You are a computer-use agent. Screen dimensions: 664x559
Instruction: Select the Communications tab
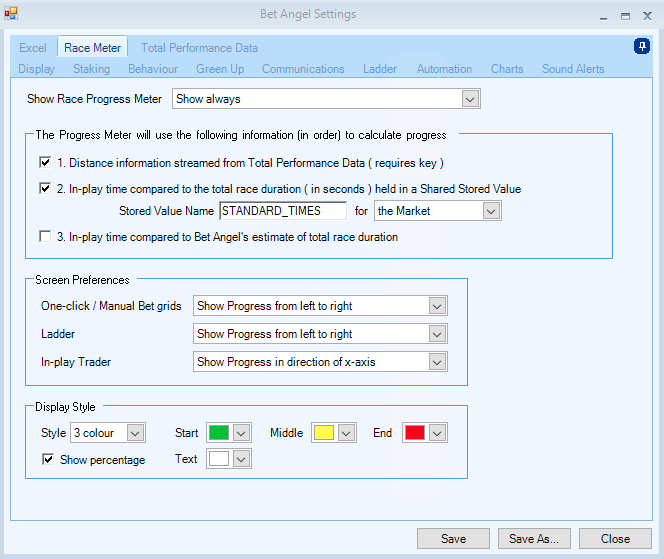point(303,69)
